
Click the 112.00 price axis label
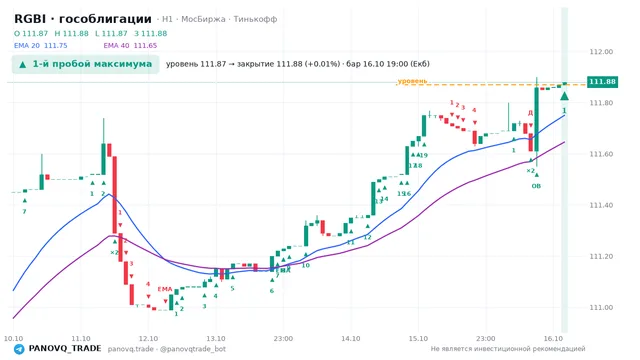pos(601,52)
